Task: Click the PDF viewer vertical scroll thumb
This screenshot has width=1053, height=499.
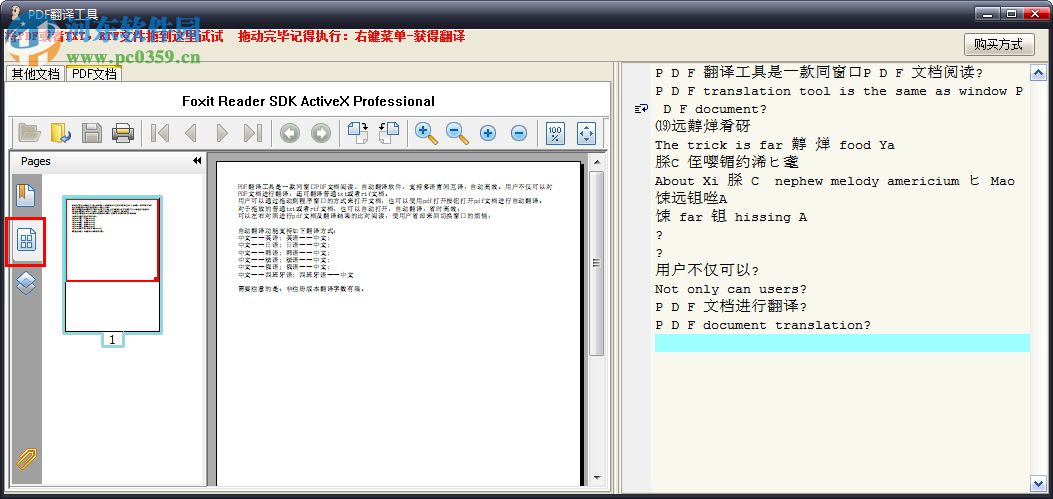Action: pos(596,263)
